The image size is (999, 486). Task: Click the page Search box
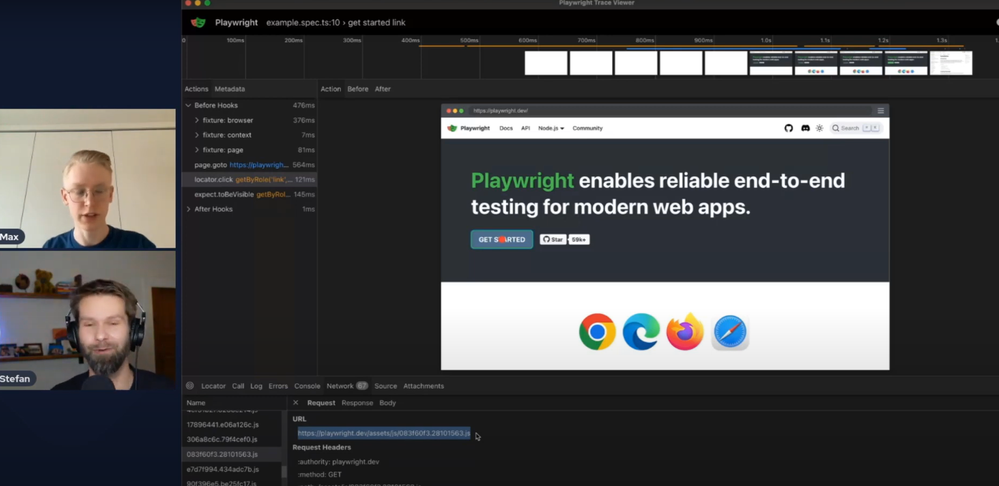point(856,128)
